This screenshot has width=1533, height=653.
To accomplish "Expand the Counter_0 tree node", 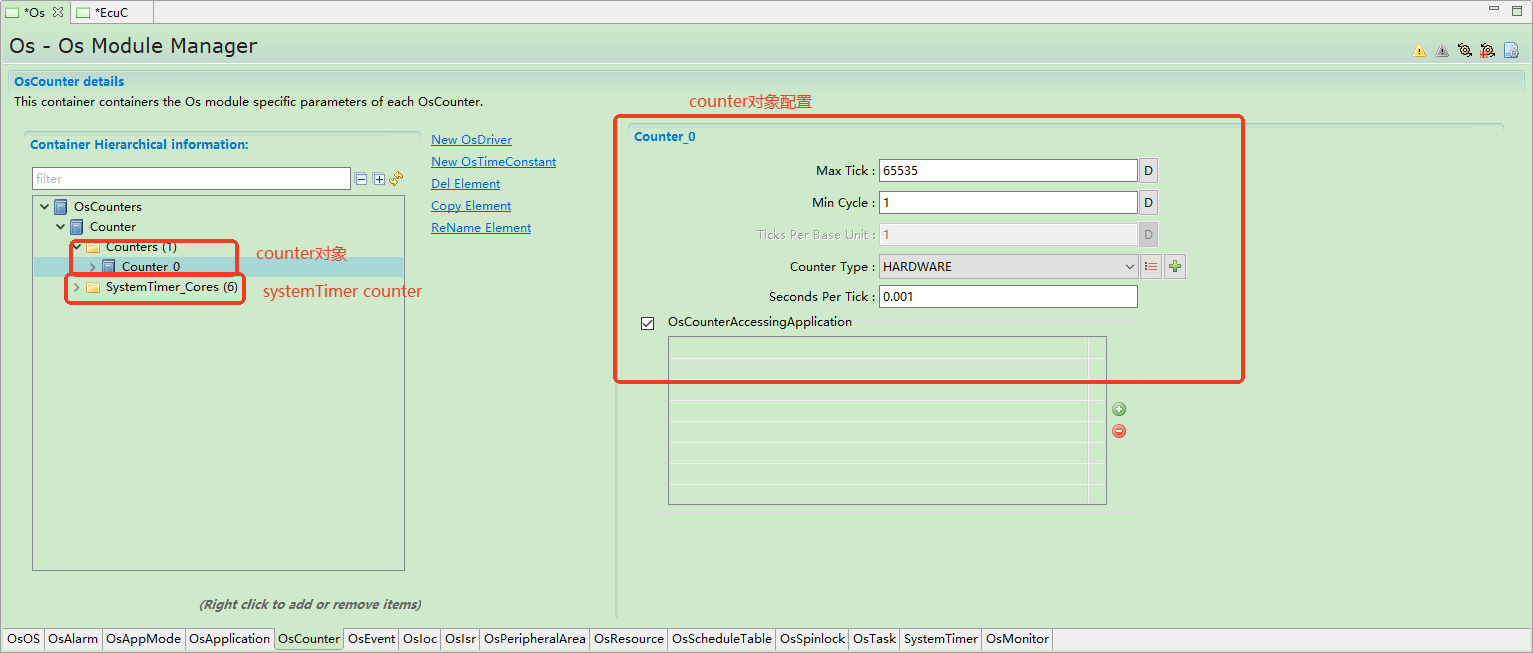I will (x=92, y=267).
